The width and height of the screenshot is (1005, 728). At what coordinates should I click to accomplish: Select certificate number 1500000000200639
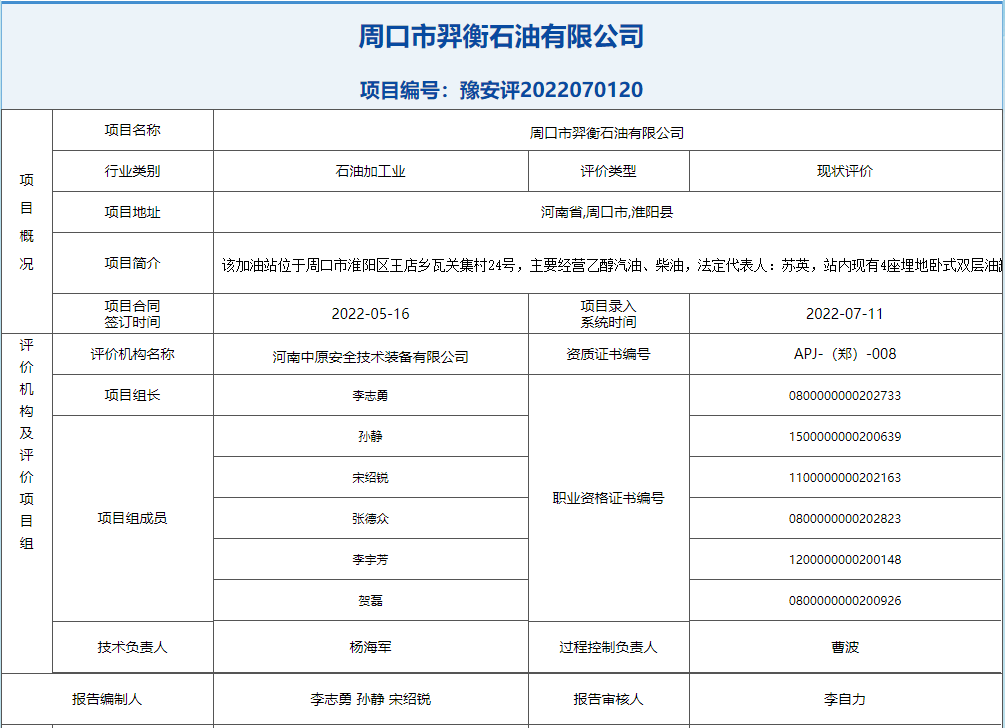click(845, 437)
